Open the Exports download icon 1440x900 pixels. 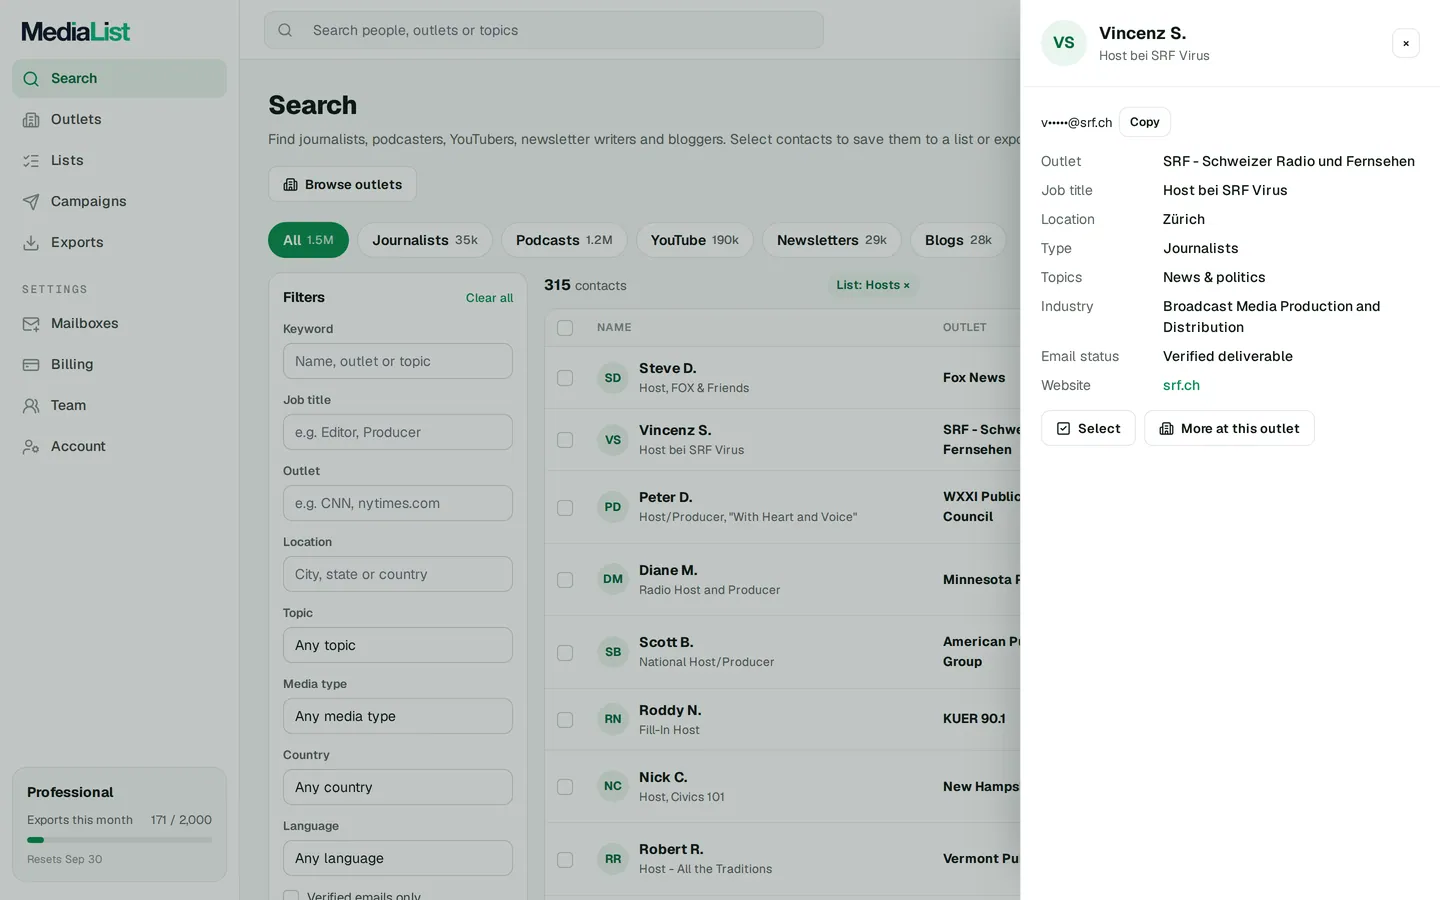[31, 242]
